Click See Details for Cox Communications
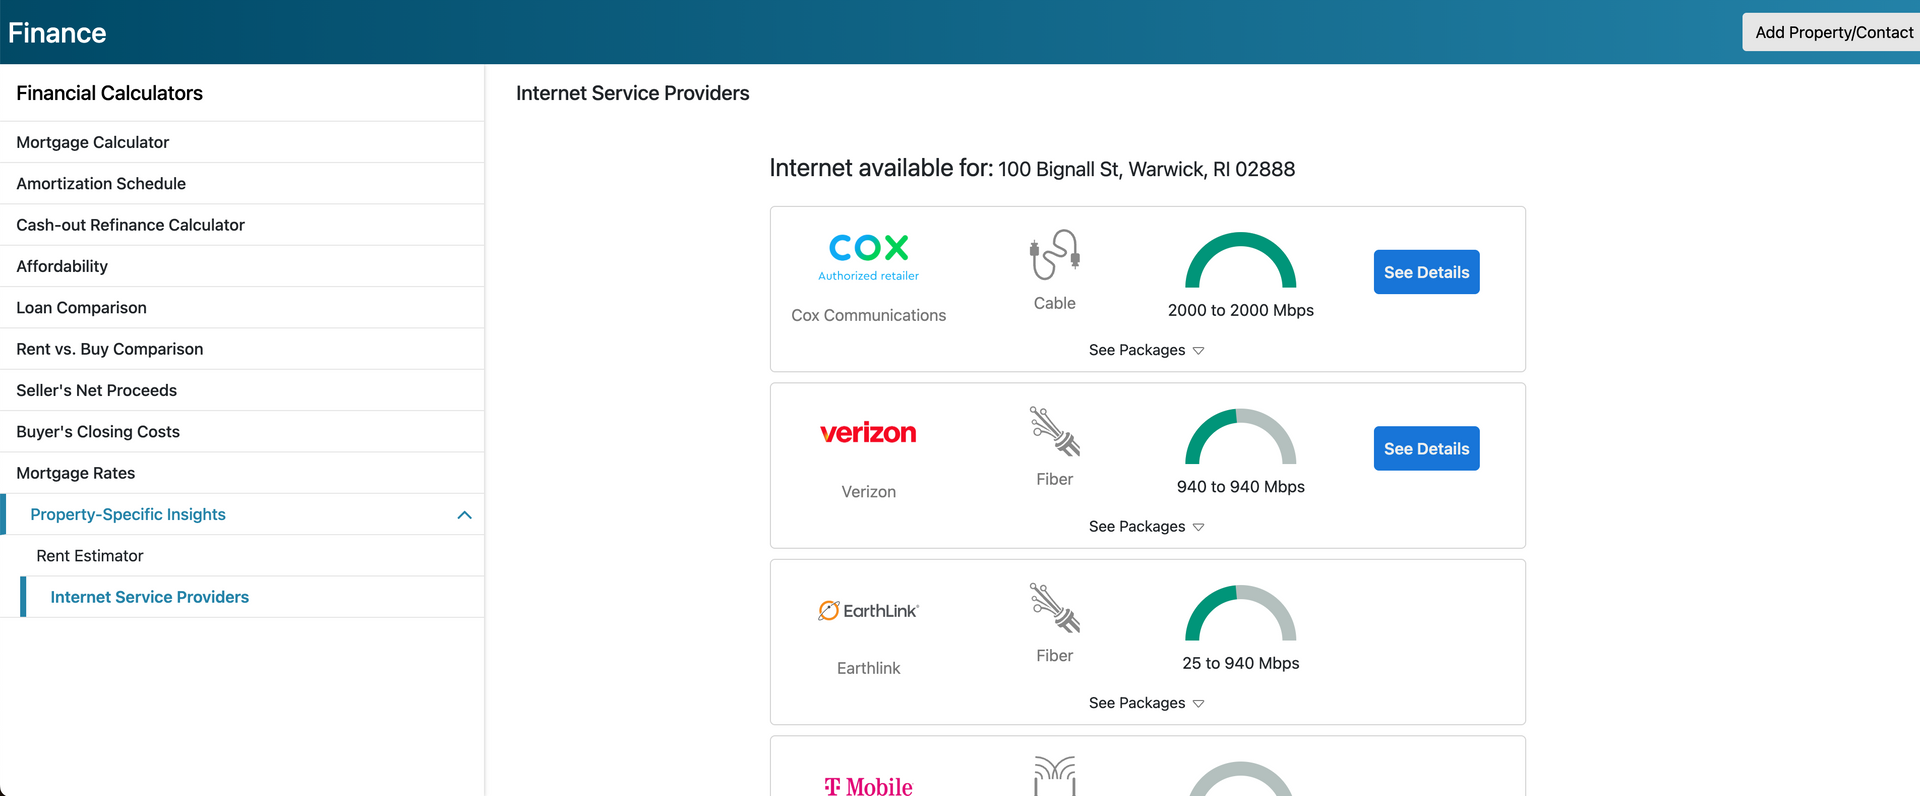Screen dimensions: 1920x796 pos(1426,272)
